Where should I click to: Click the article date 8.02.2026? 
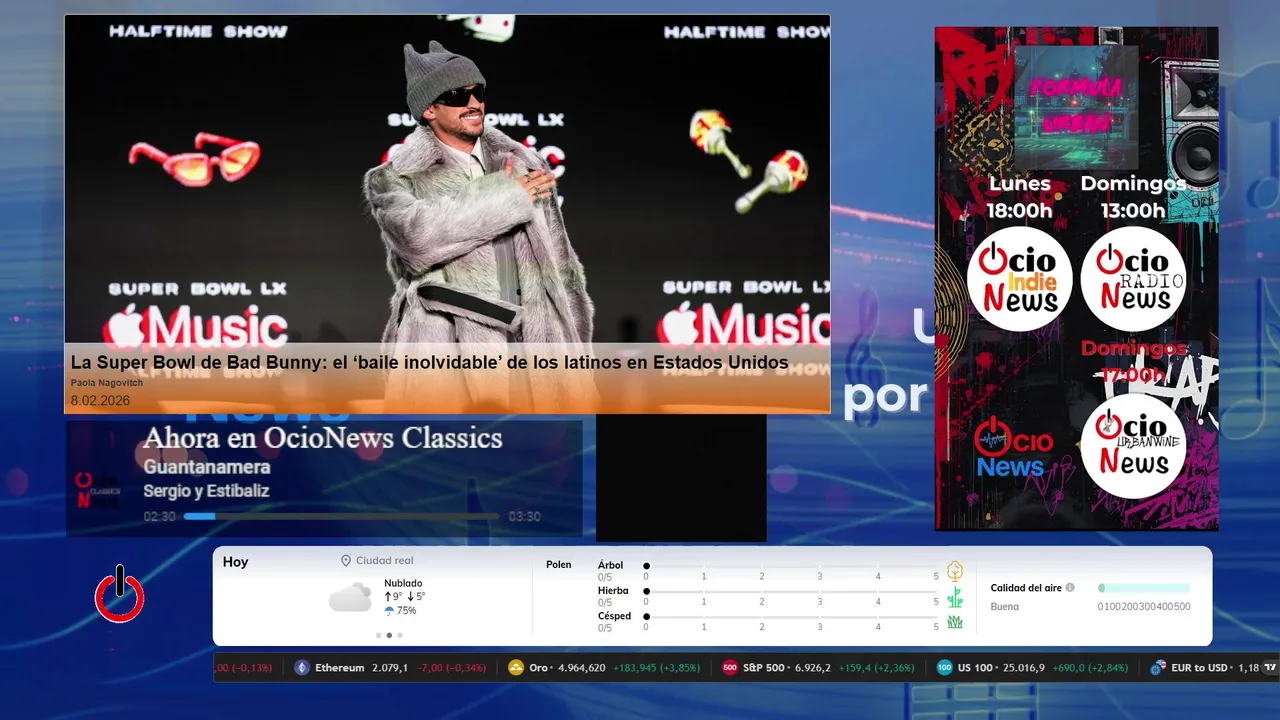pyautogui.click(x=100, y=400)
